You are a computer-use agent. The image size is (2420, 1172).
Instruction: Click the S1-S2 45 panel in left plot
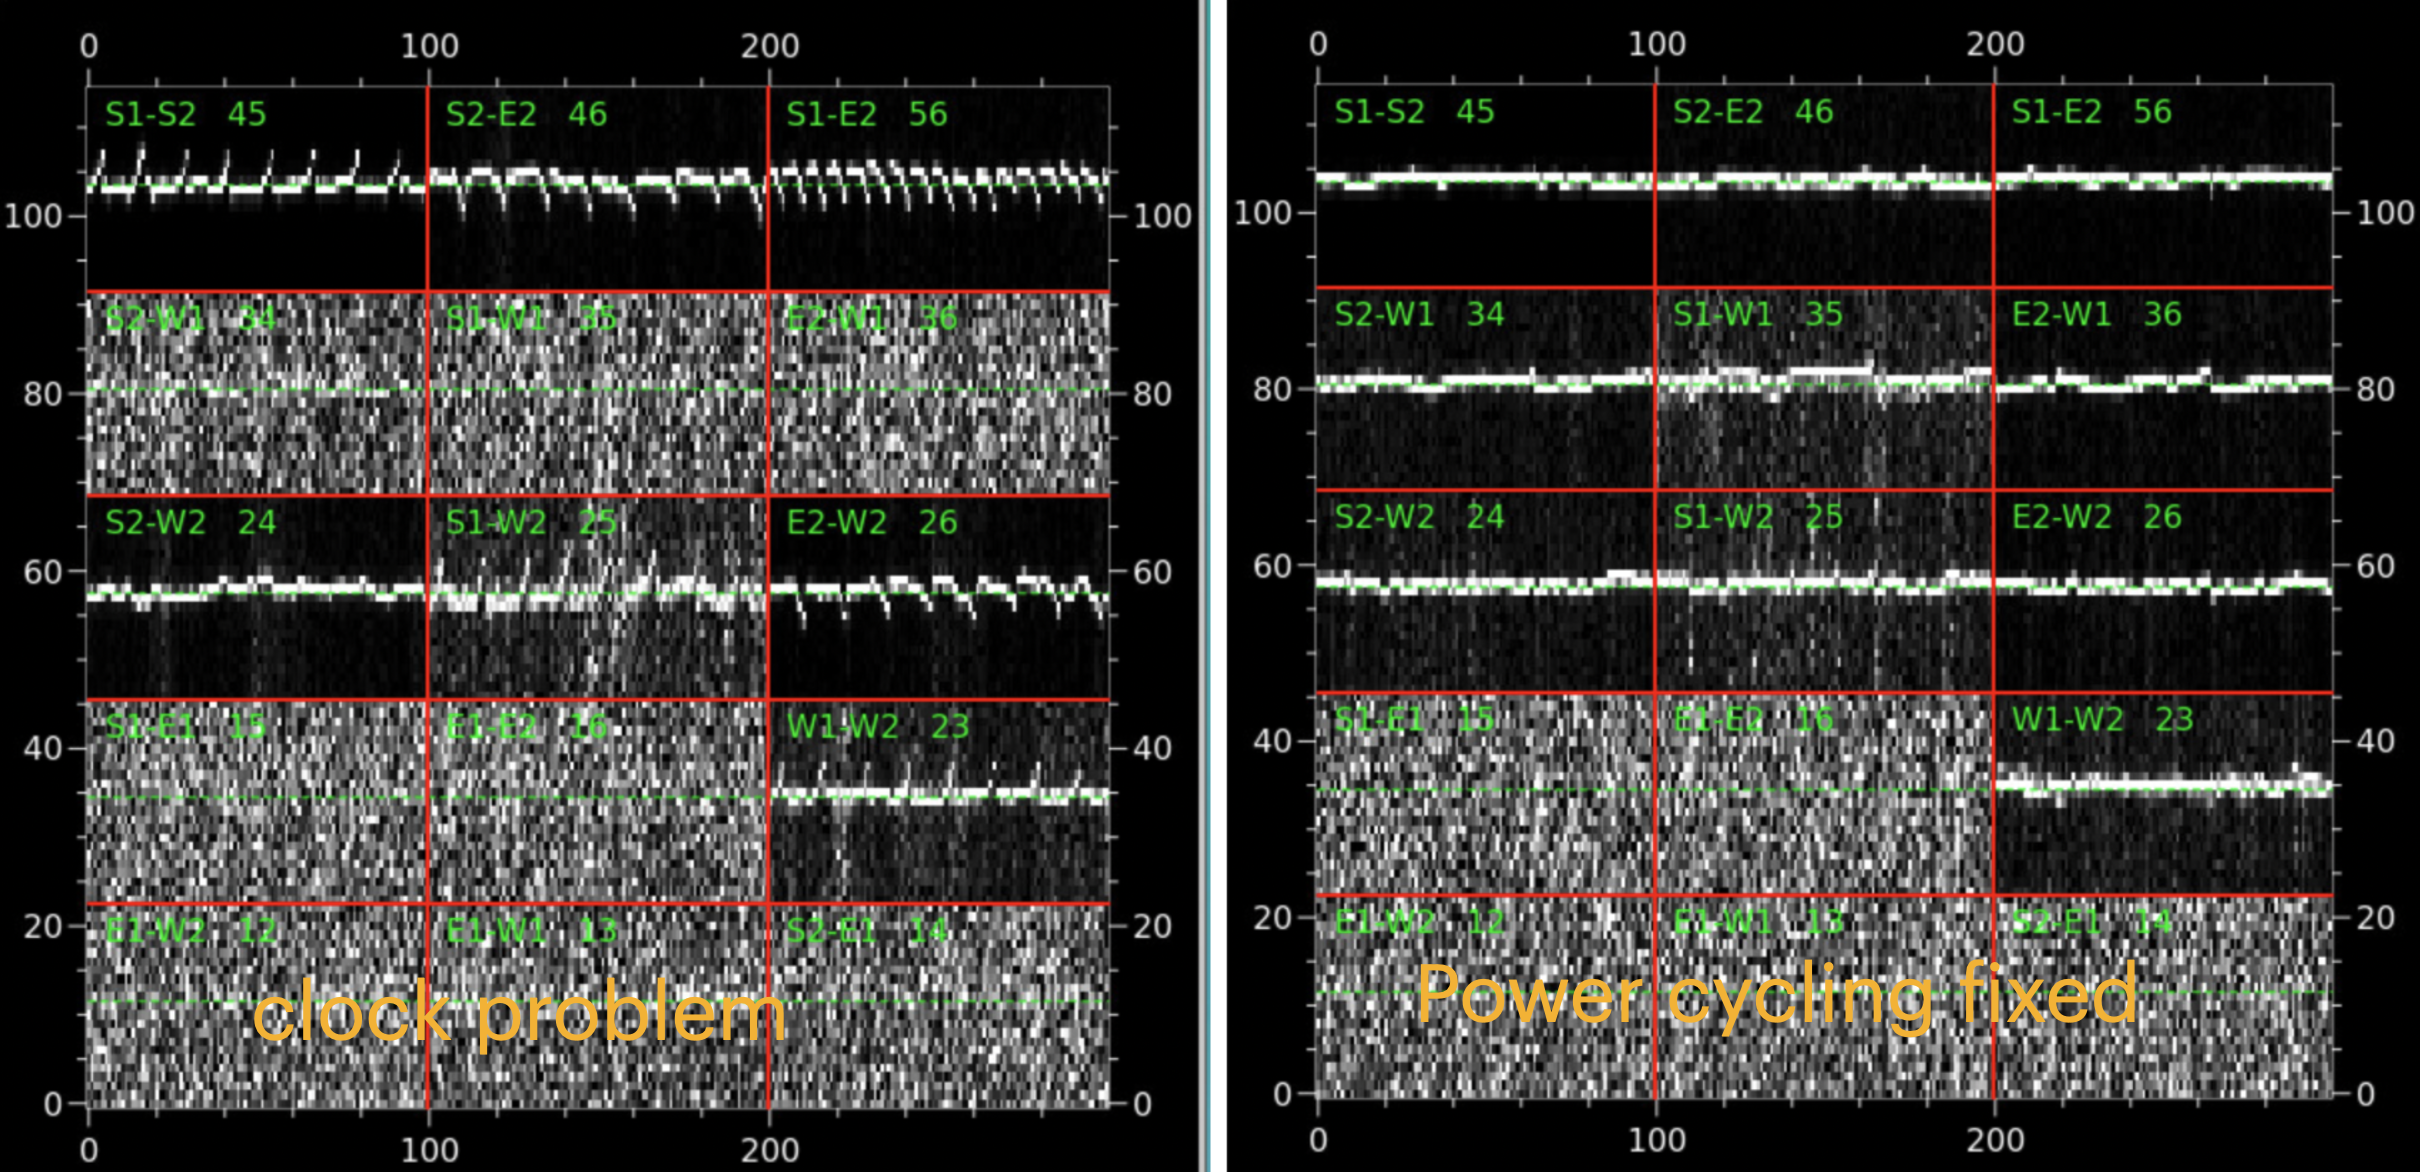coord(256,190)
